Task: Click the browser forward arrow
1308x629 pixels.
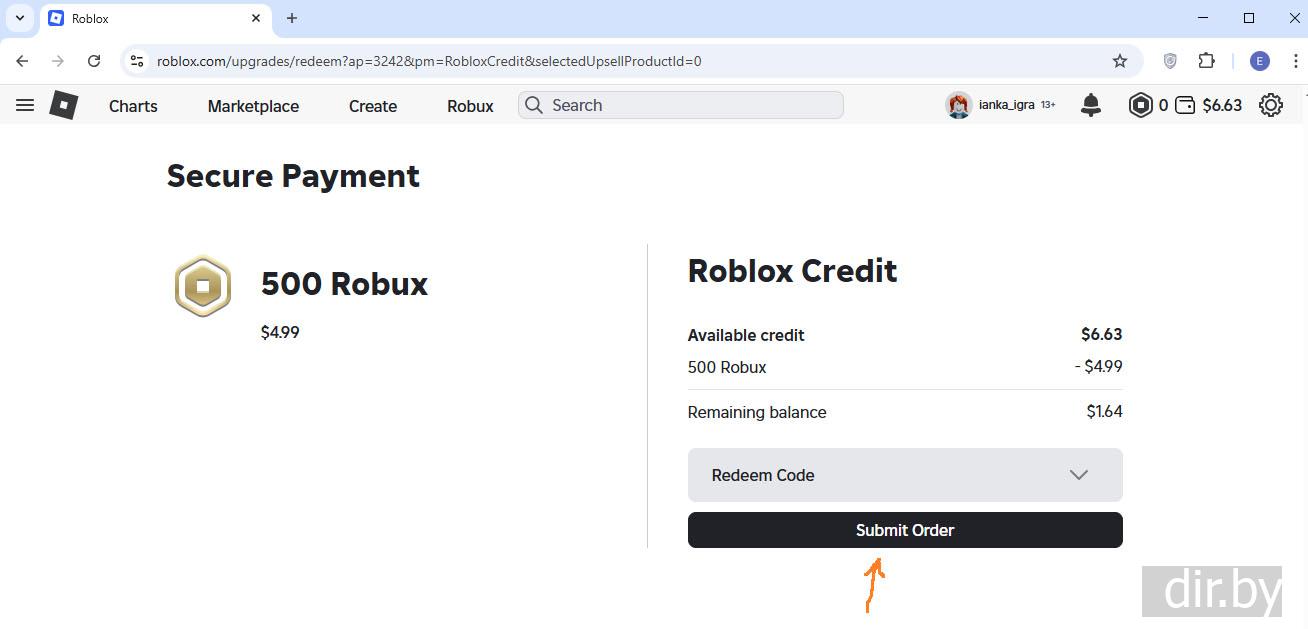Action: (x=58, y=61)
